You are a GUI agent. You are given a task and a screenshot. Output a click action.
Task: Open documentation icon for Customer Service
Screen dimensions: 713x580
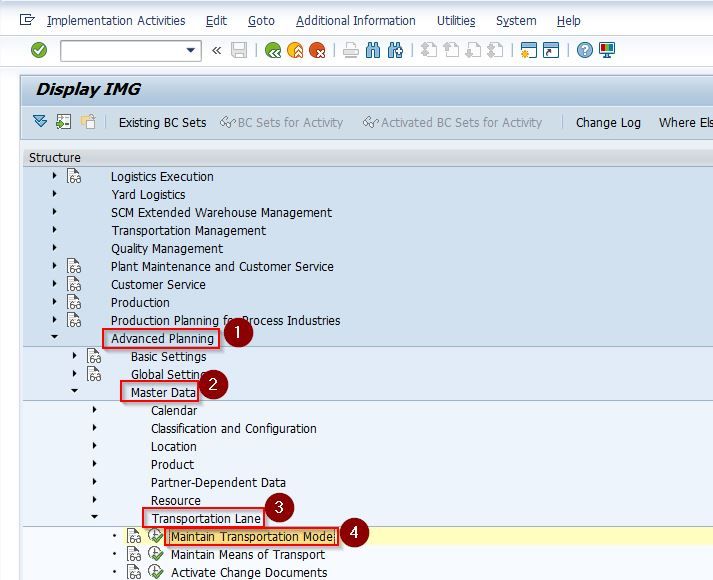tap(74, 284)
